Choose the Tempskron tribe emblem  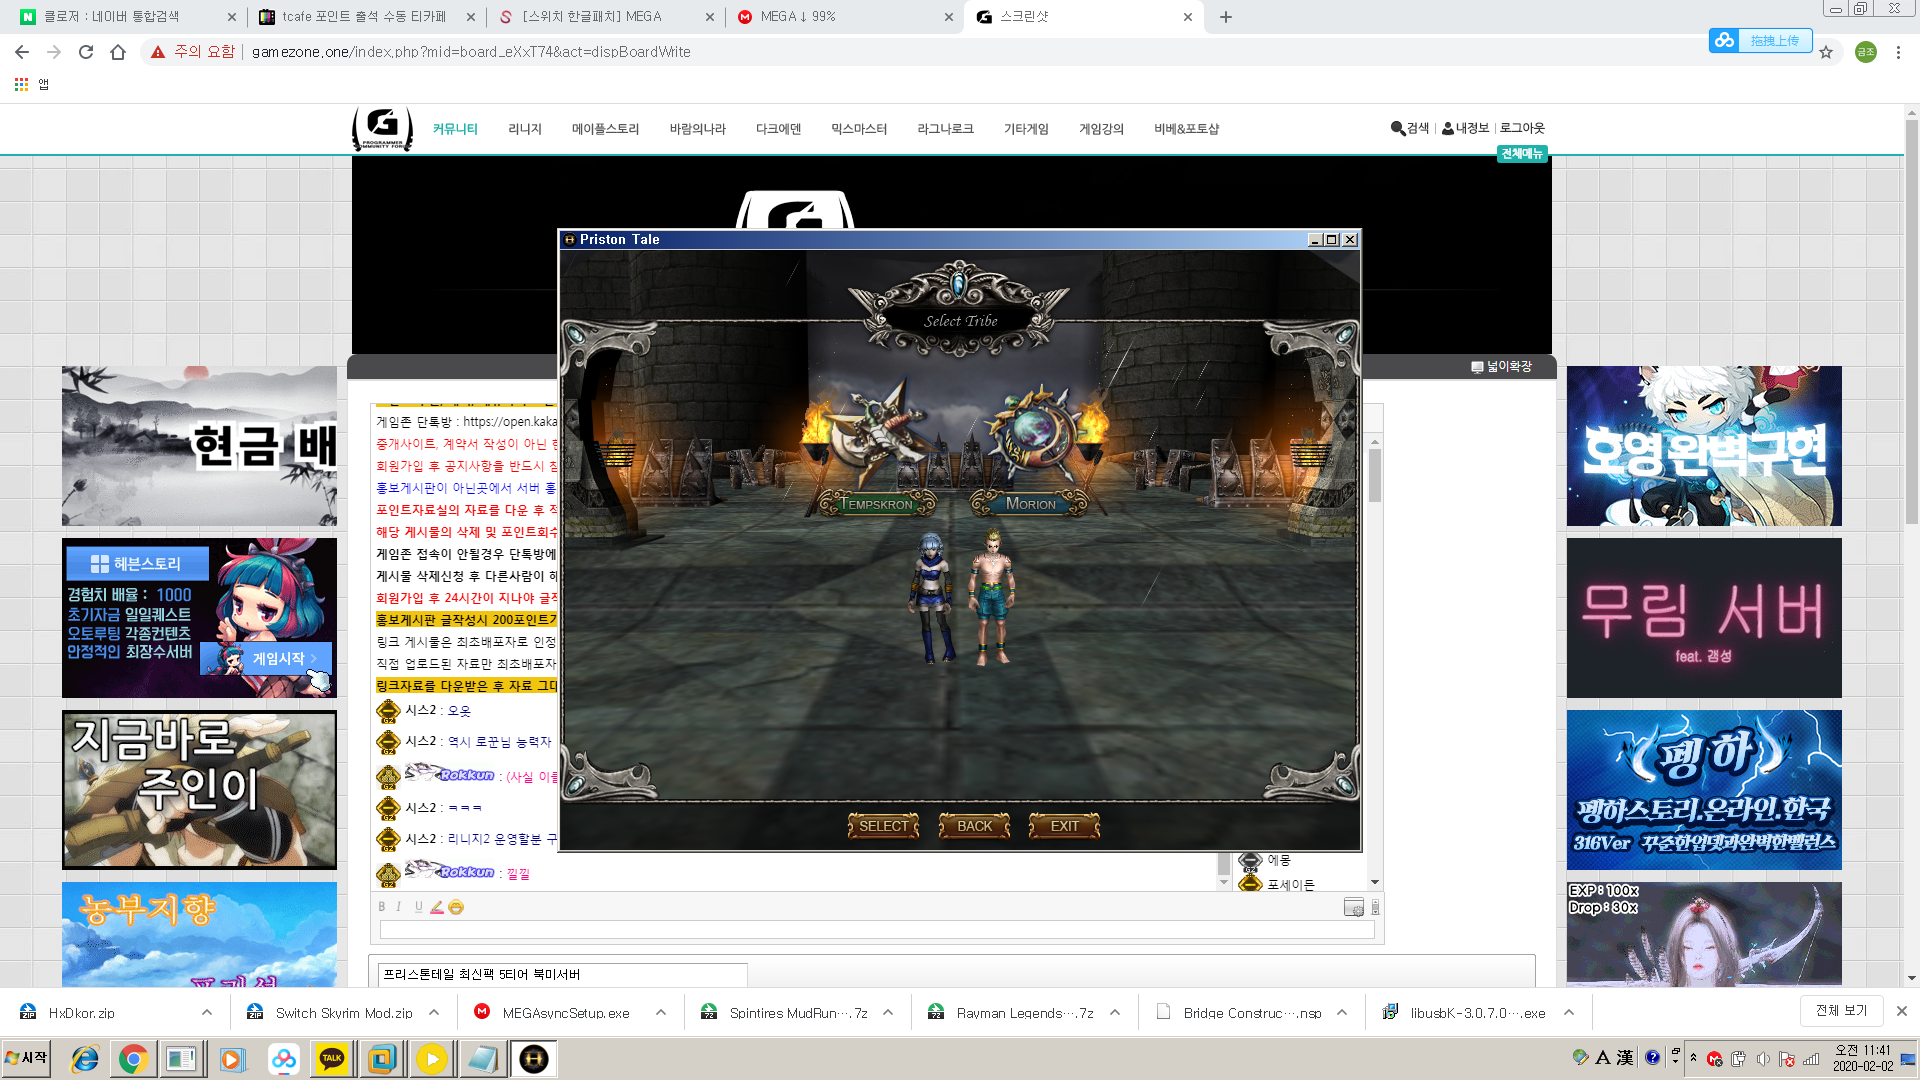(878, 434)
